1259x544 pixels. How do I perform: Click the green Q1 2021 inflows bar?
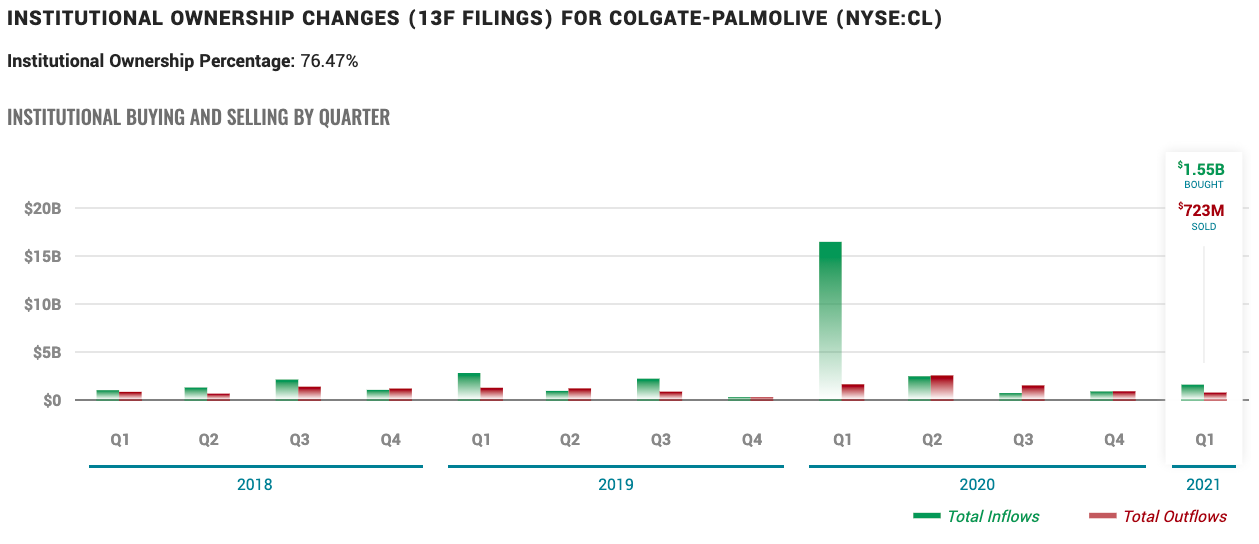click(x=1193, y=393)
